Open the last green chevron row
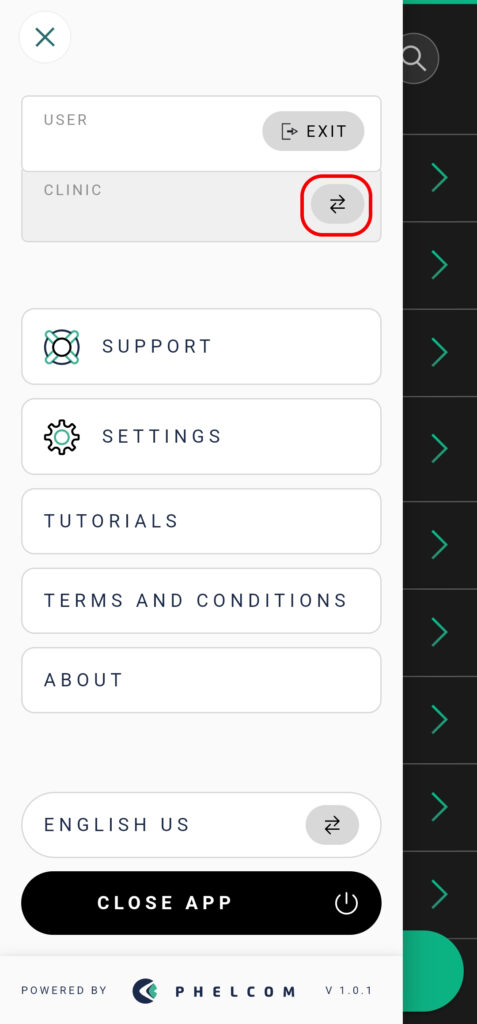 [x=440, y=894]
